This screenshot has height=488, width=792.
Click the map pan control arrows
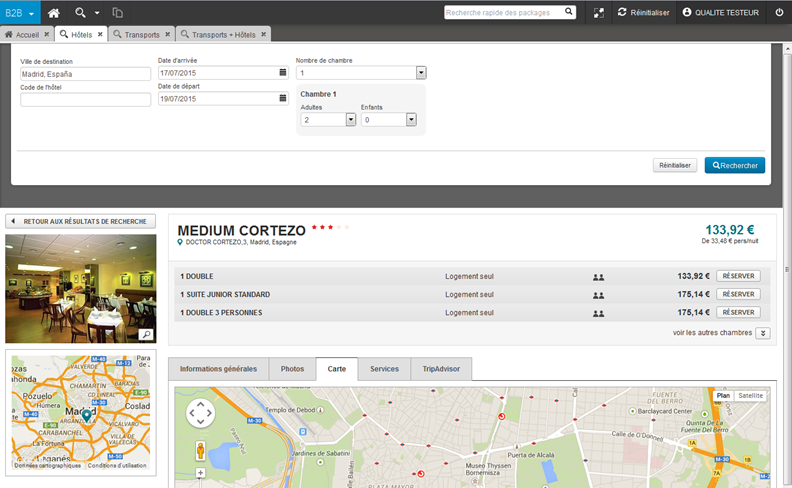(x=200, y=412)
